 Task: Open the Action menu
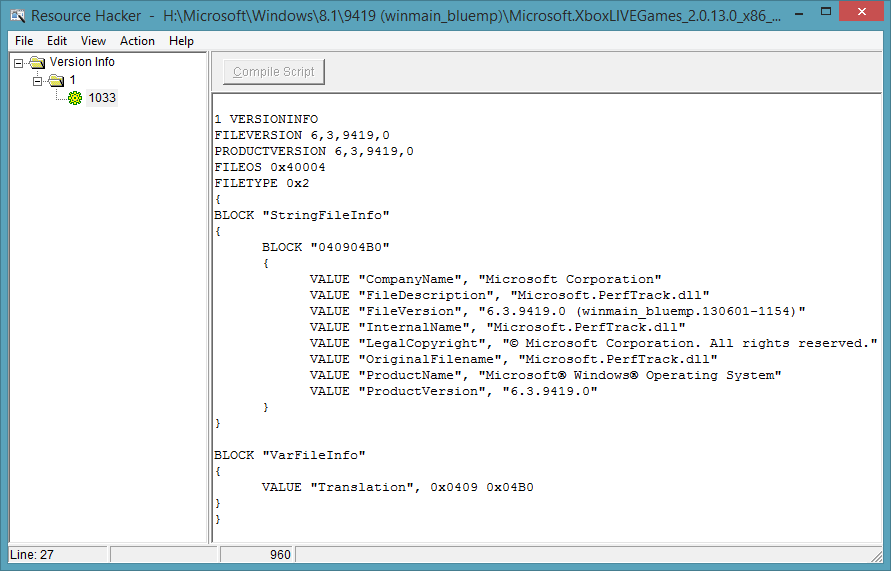coord(137,41)
